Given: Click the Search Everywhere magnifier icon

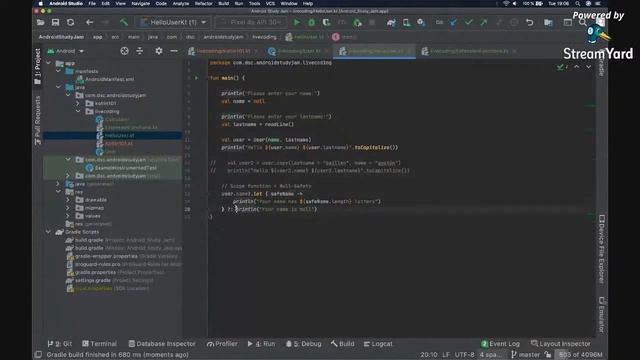Looking at the screenshot, I should [582, 22].
